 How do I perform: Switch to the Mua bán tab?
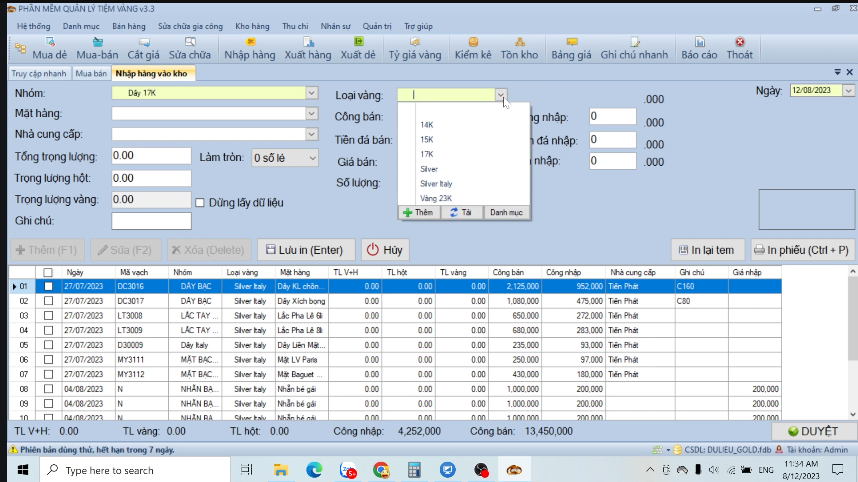[91, 73]
